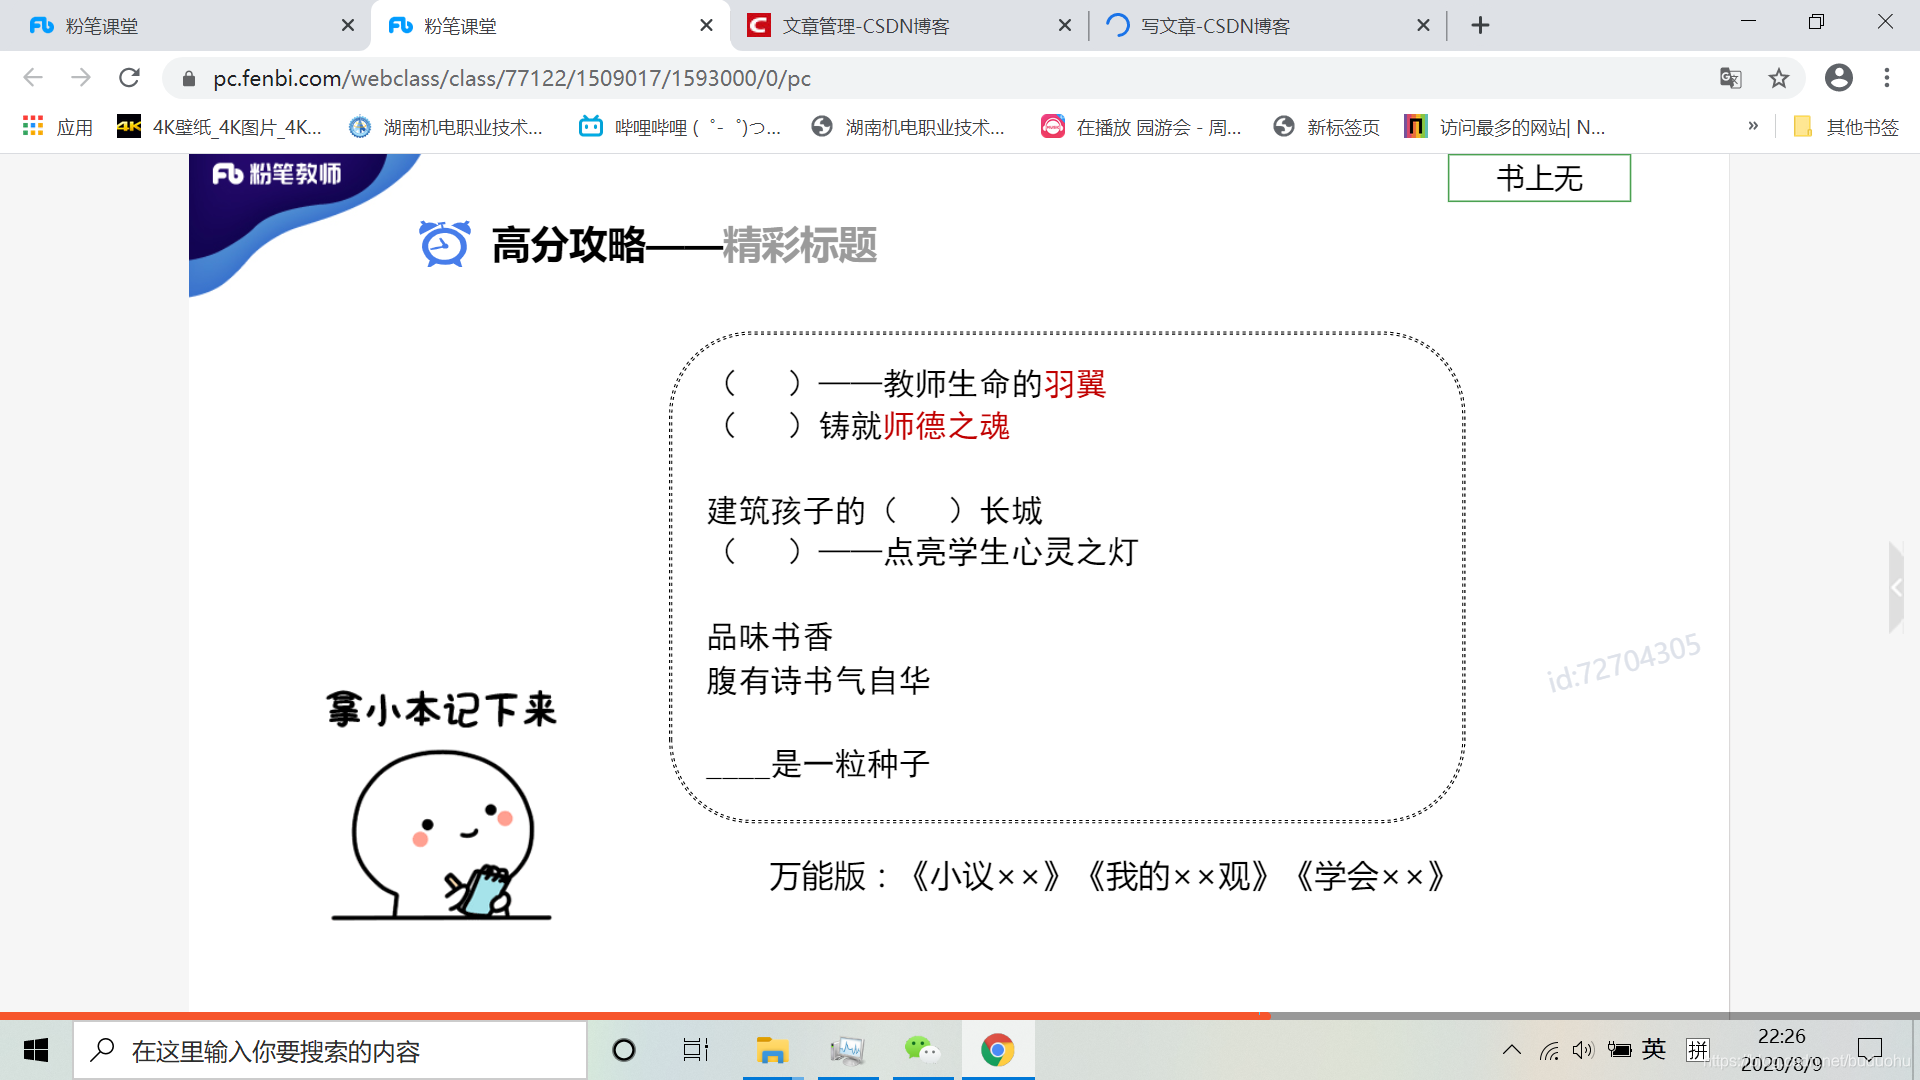Open WeChat from taskbar

[922, 1050]
